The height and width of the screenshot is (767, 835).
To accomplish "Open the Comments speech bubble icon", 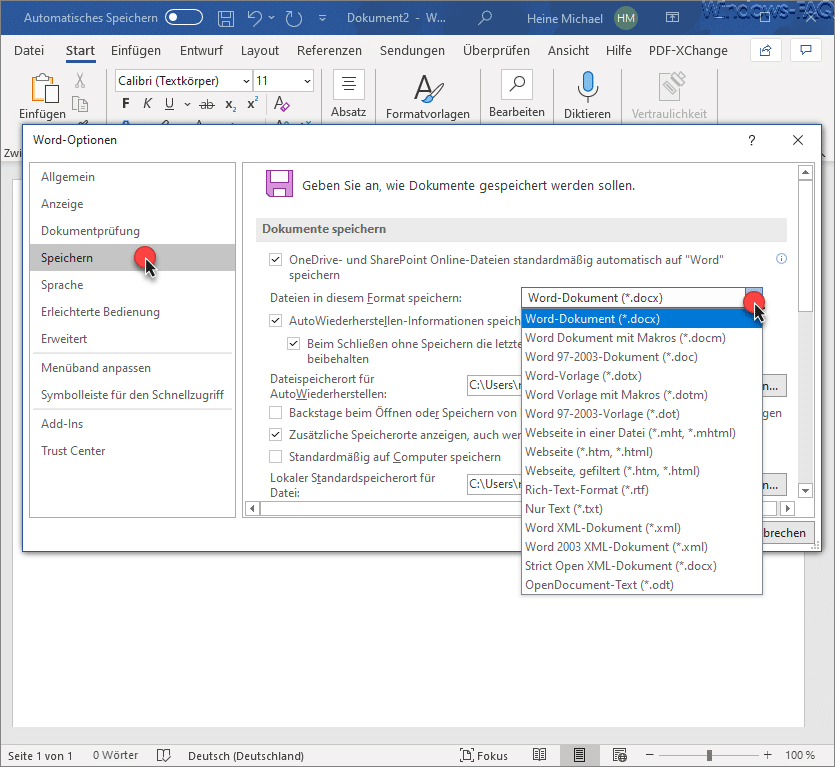I will pos(806,51).
